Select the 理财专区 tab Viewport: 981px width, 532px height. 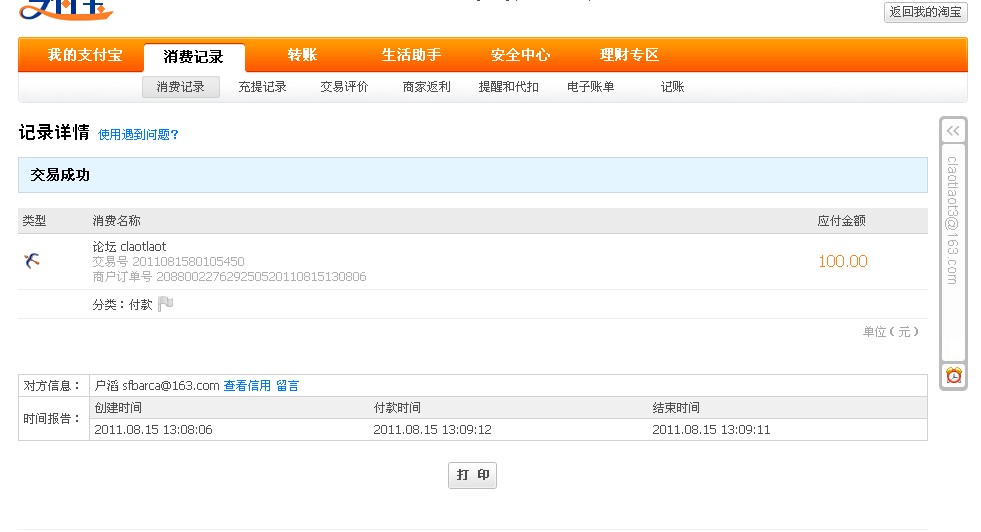[x=629, y=55]
